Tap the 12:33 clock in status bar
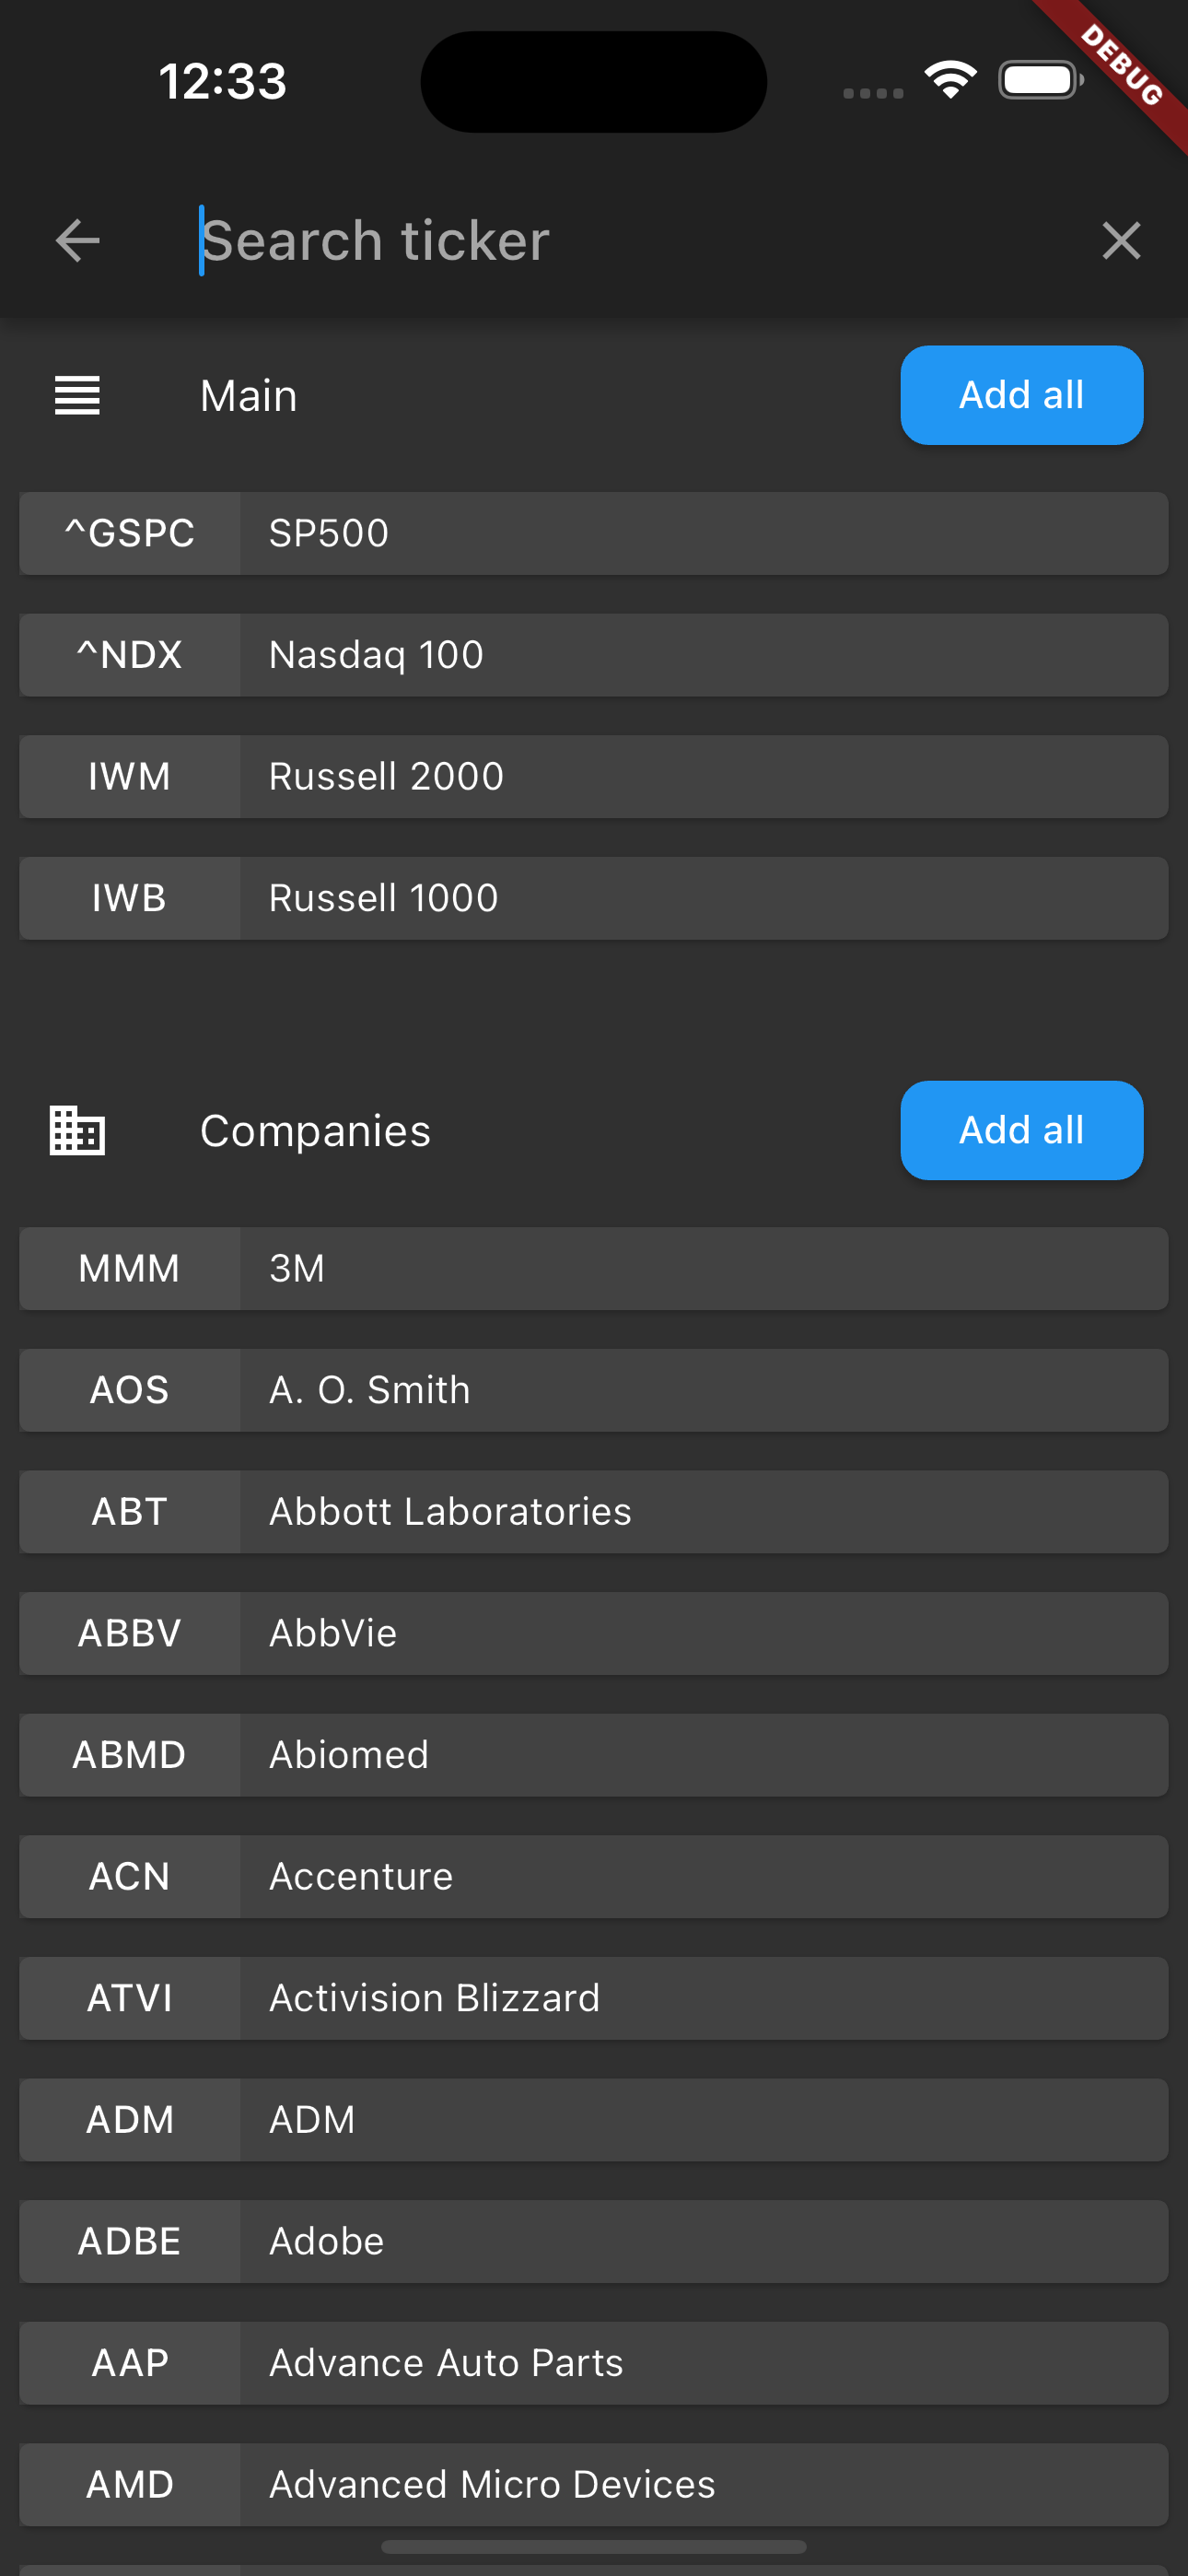The image size is (1188, 2576). pos(222,81)
